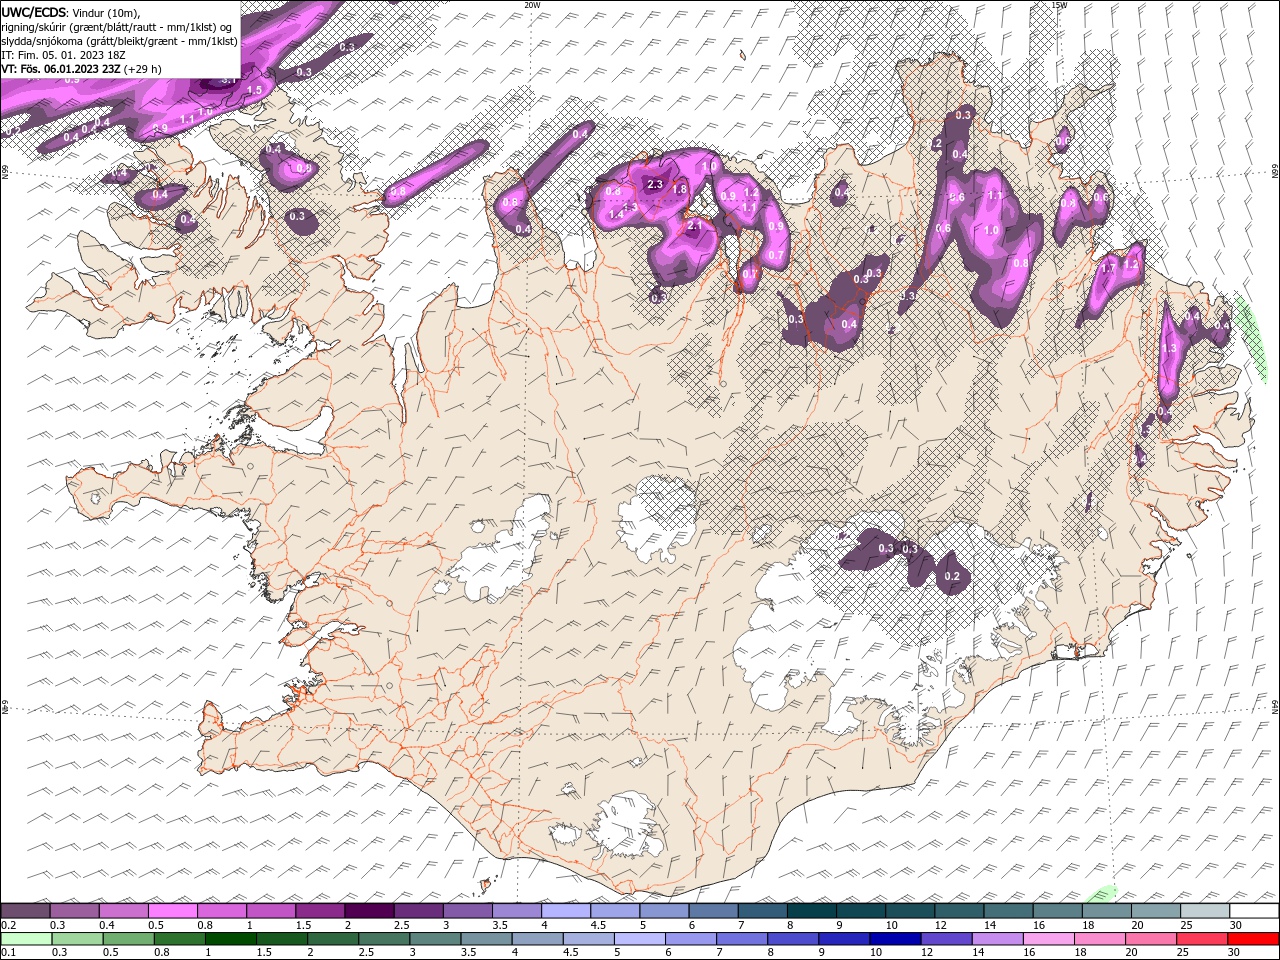Click the '(+29 h)' forecast offset text
The height and width of the screenshot is (960, 1280).
pos(144,69)
